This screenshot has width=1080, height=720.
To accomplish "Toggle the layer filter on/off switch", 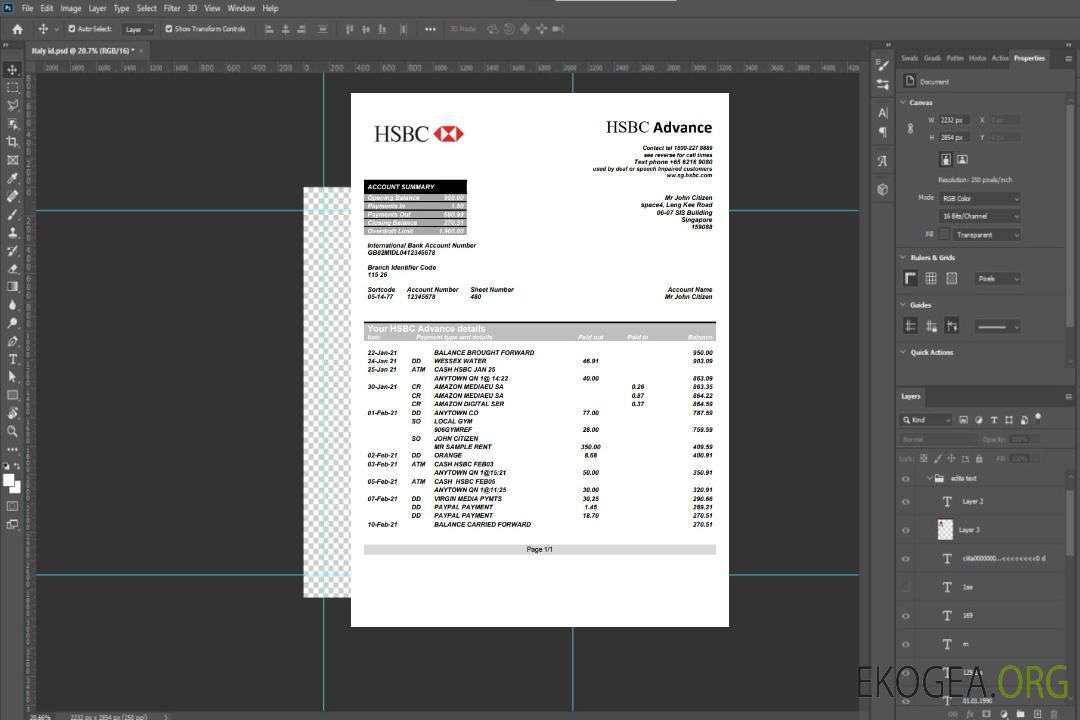I will tap(1038, 418).
